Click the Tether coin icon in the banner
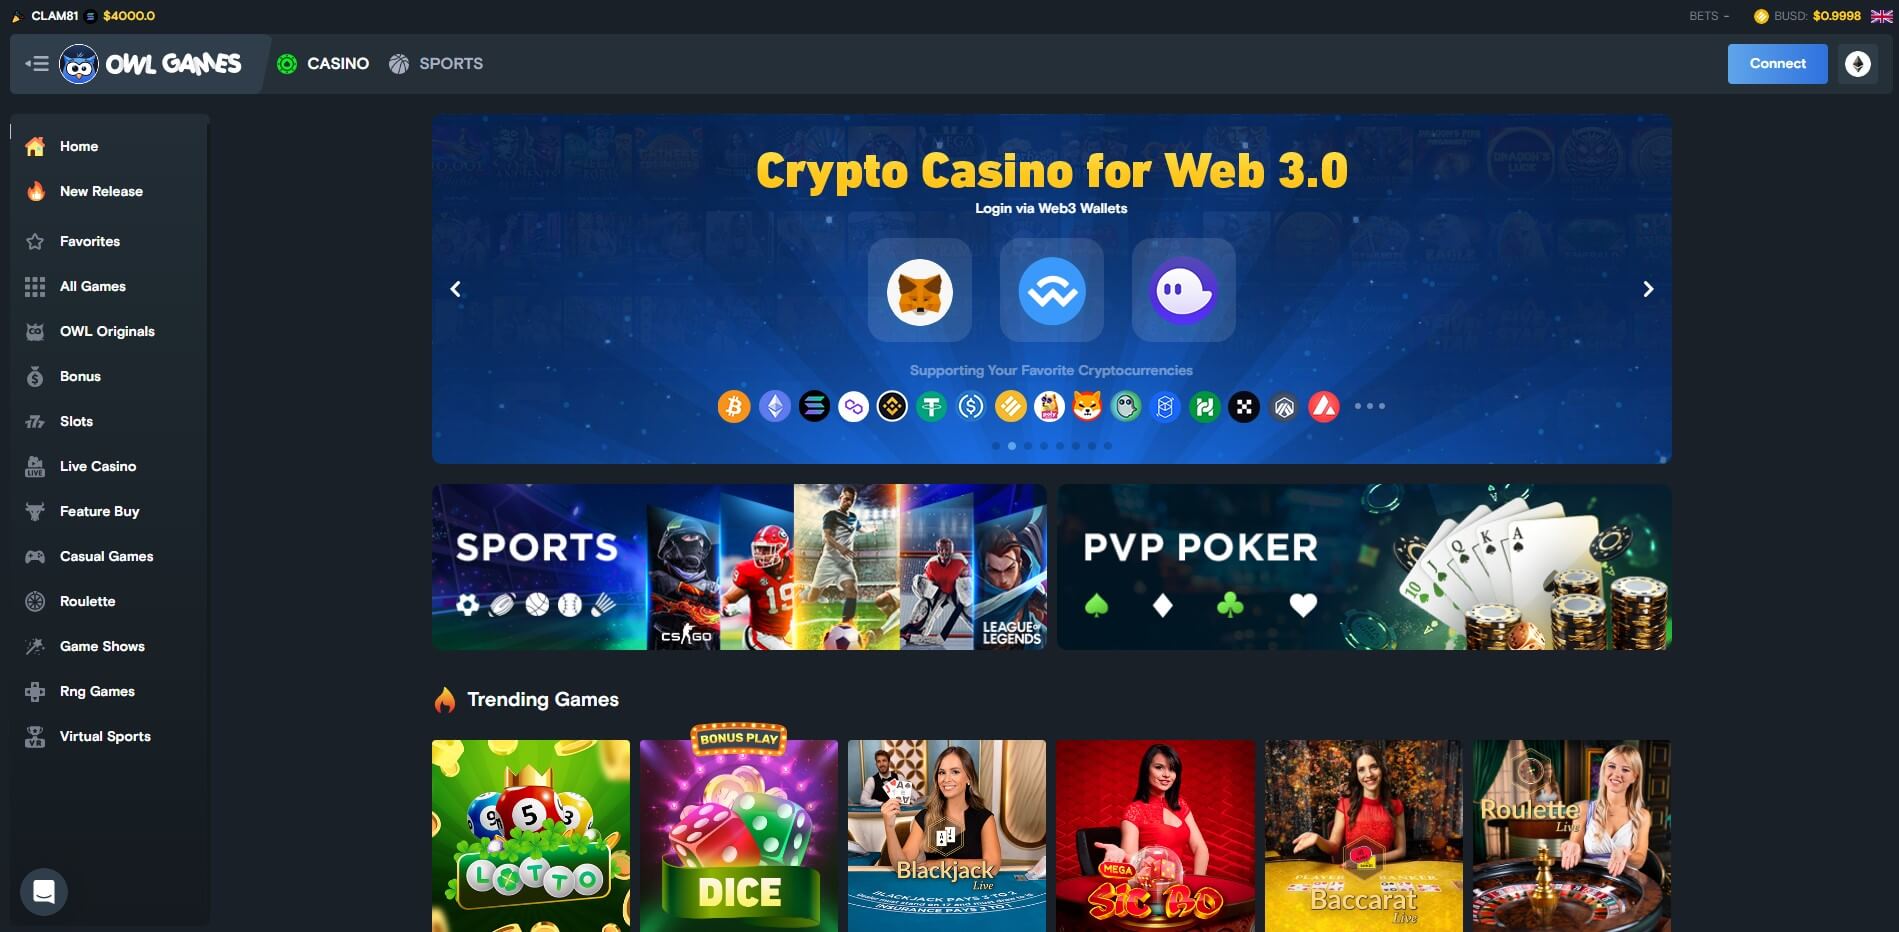The width and height of the screenshot is (1899, 932). 932,406
